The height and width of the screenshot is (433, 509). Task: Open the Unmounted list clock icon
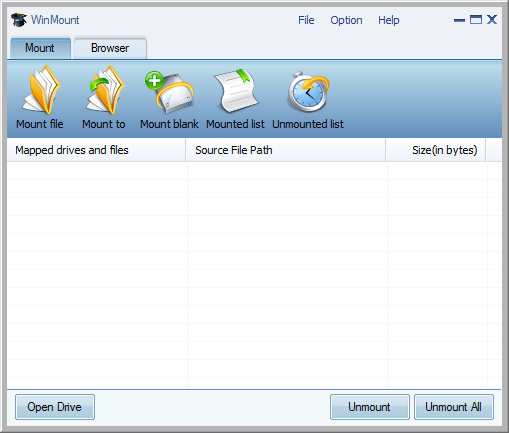click(x=308, y=91)
